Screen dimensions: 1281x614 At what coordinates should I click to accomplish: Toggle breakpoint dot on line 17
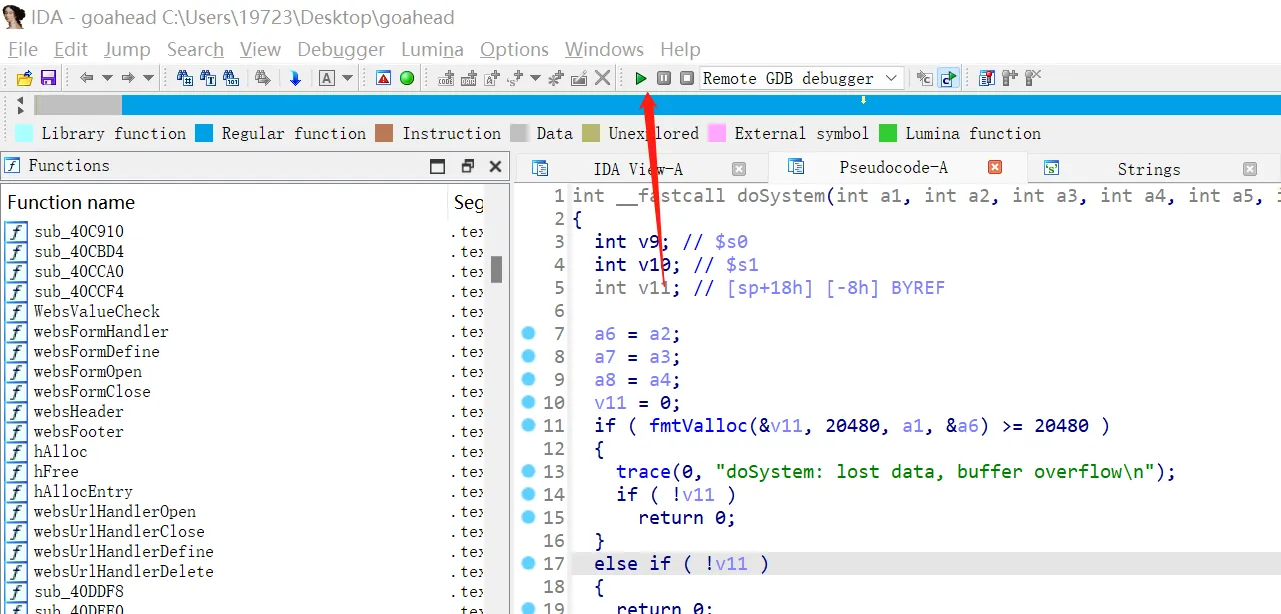coord(528,563)
